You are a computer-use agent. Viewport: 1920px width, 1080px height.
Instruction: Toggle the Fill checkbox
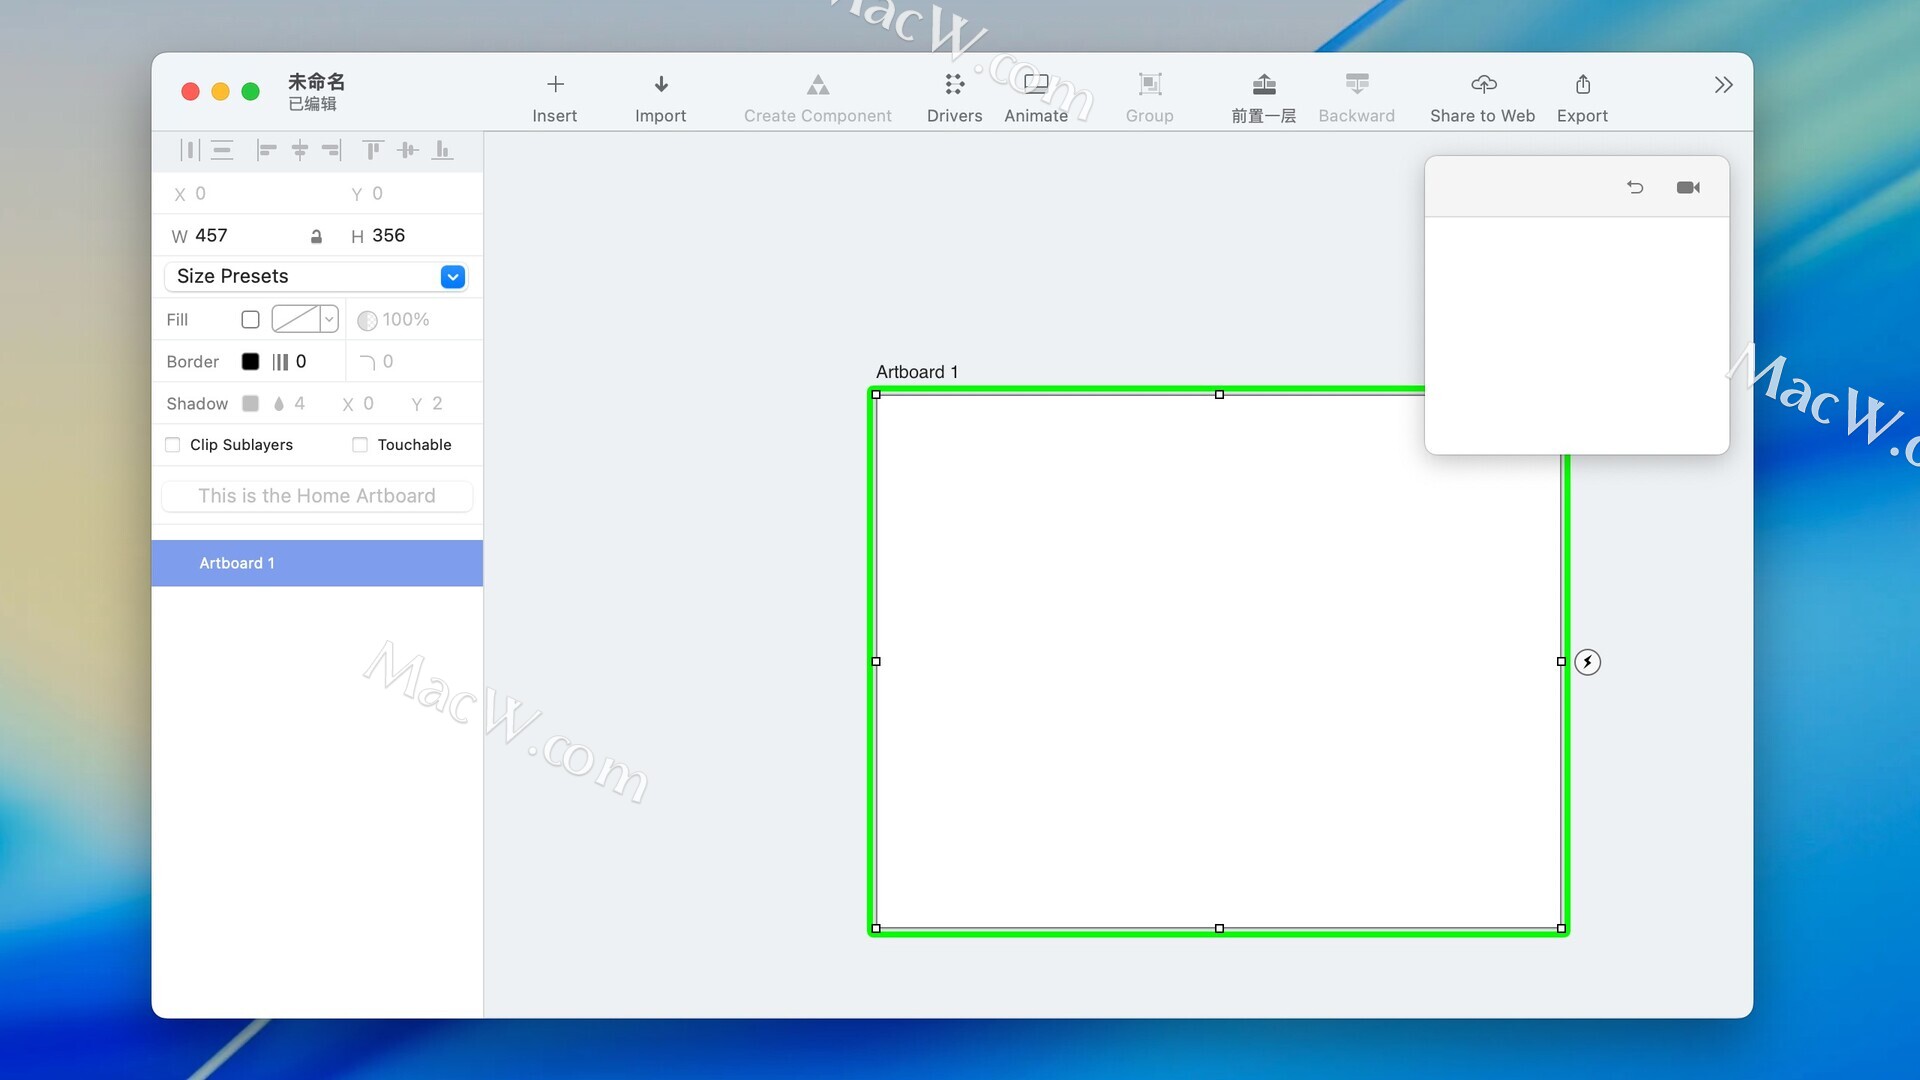250,320
